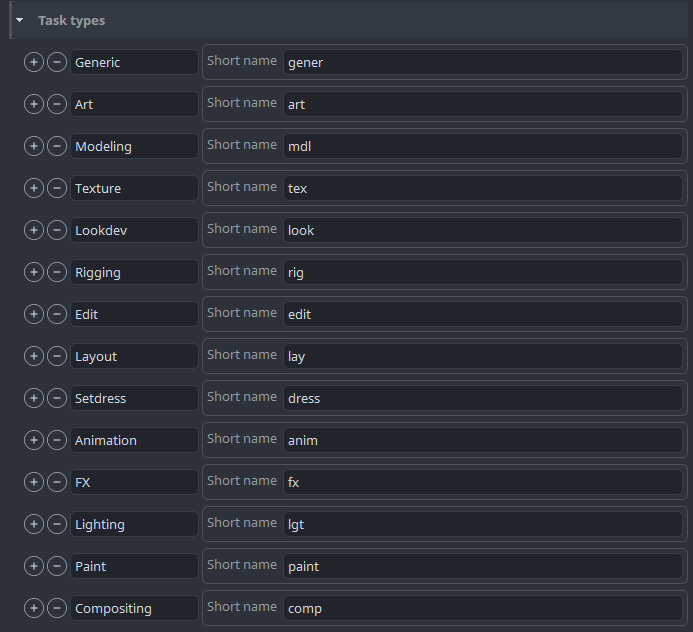
Task: Remove the Art task type row
Action: [x=57, y=104]
